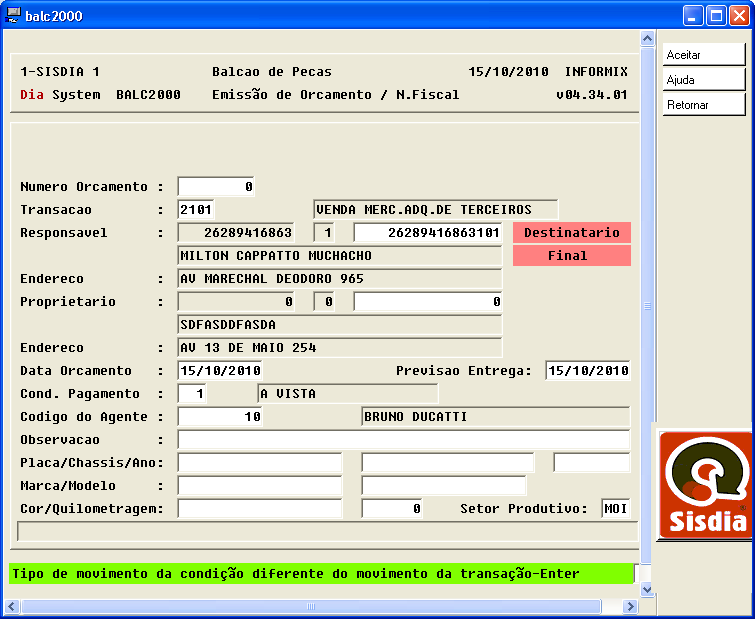Open Ajuda help button
The image size is (755, 619).
tap(703, 79)
